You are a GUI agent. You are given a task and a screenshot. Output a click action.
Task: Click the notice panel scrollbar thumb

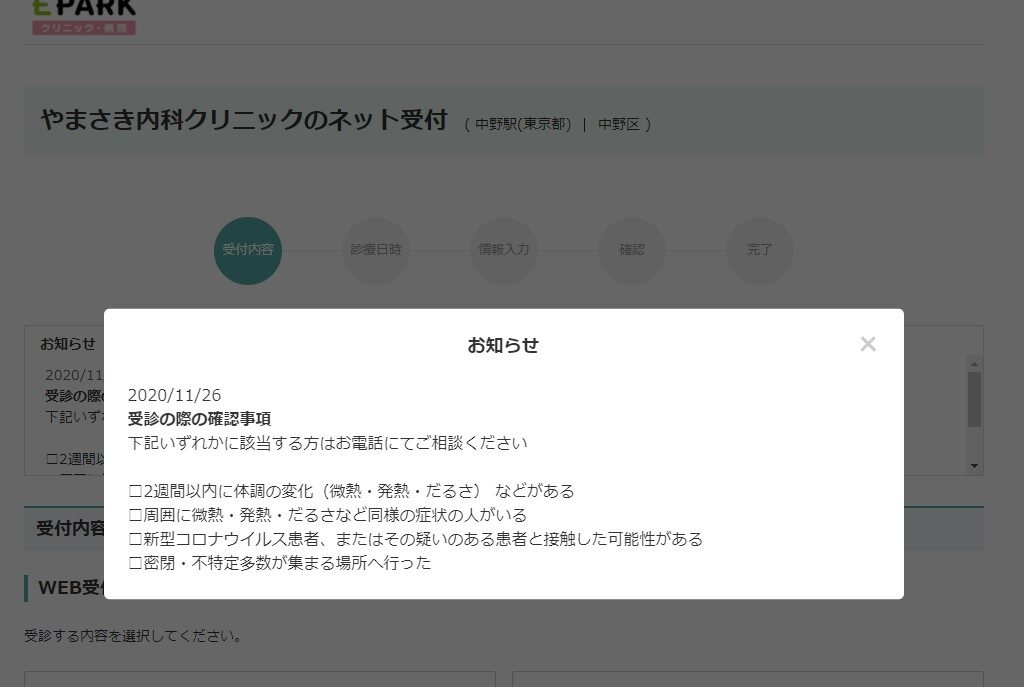(974, 399)
